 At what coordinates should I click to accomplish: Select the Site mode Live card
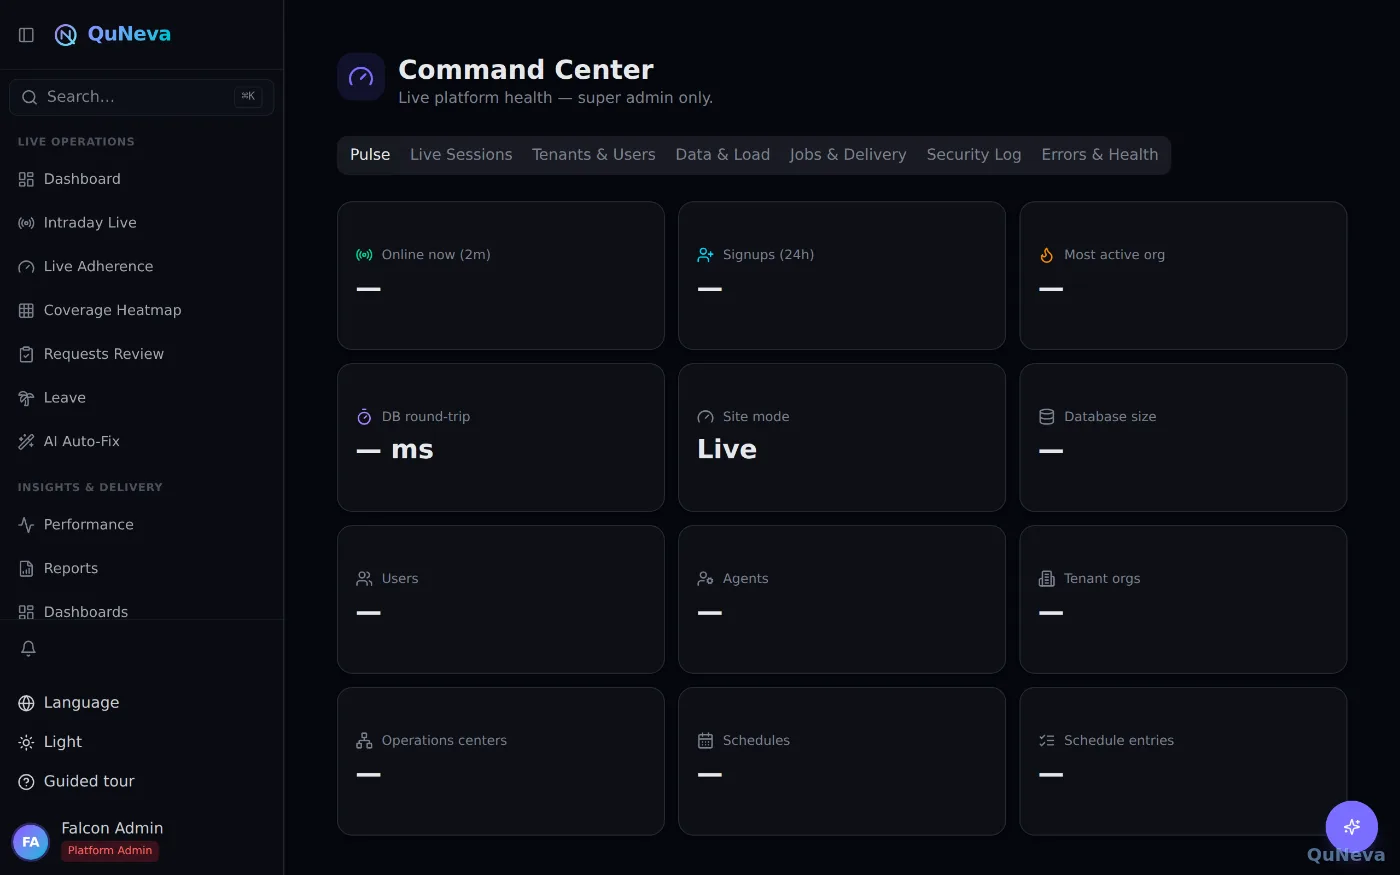point(842,438)
